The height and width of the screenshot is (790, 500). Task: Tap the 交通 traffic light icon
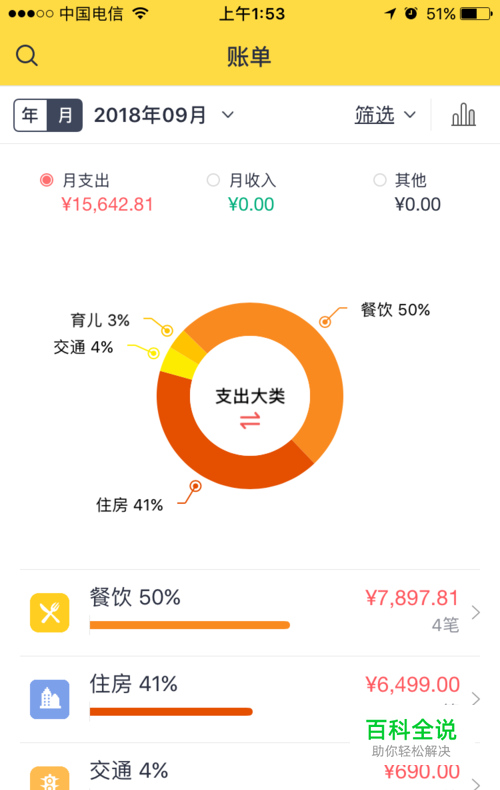(x=49, y=778)
